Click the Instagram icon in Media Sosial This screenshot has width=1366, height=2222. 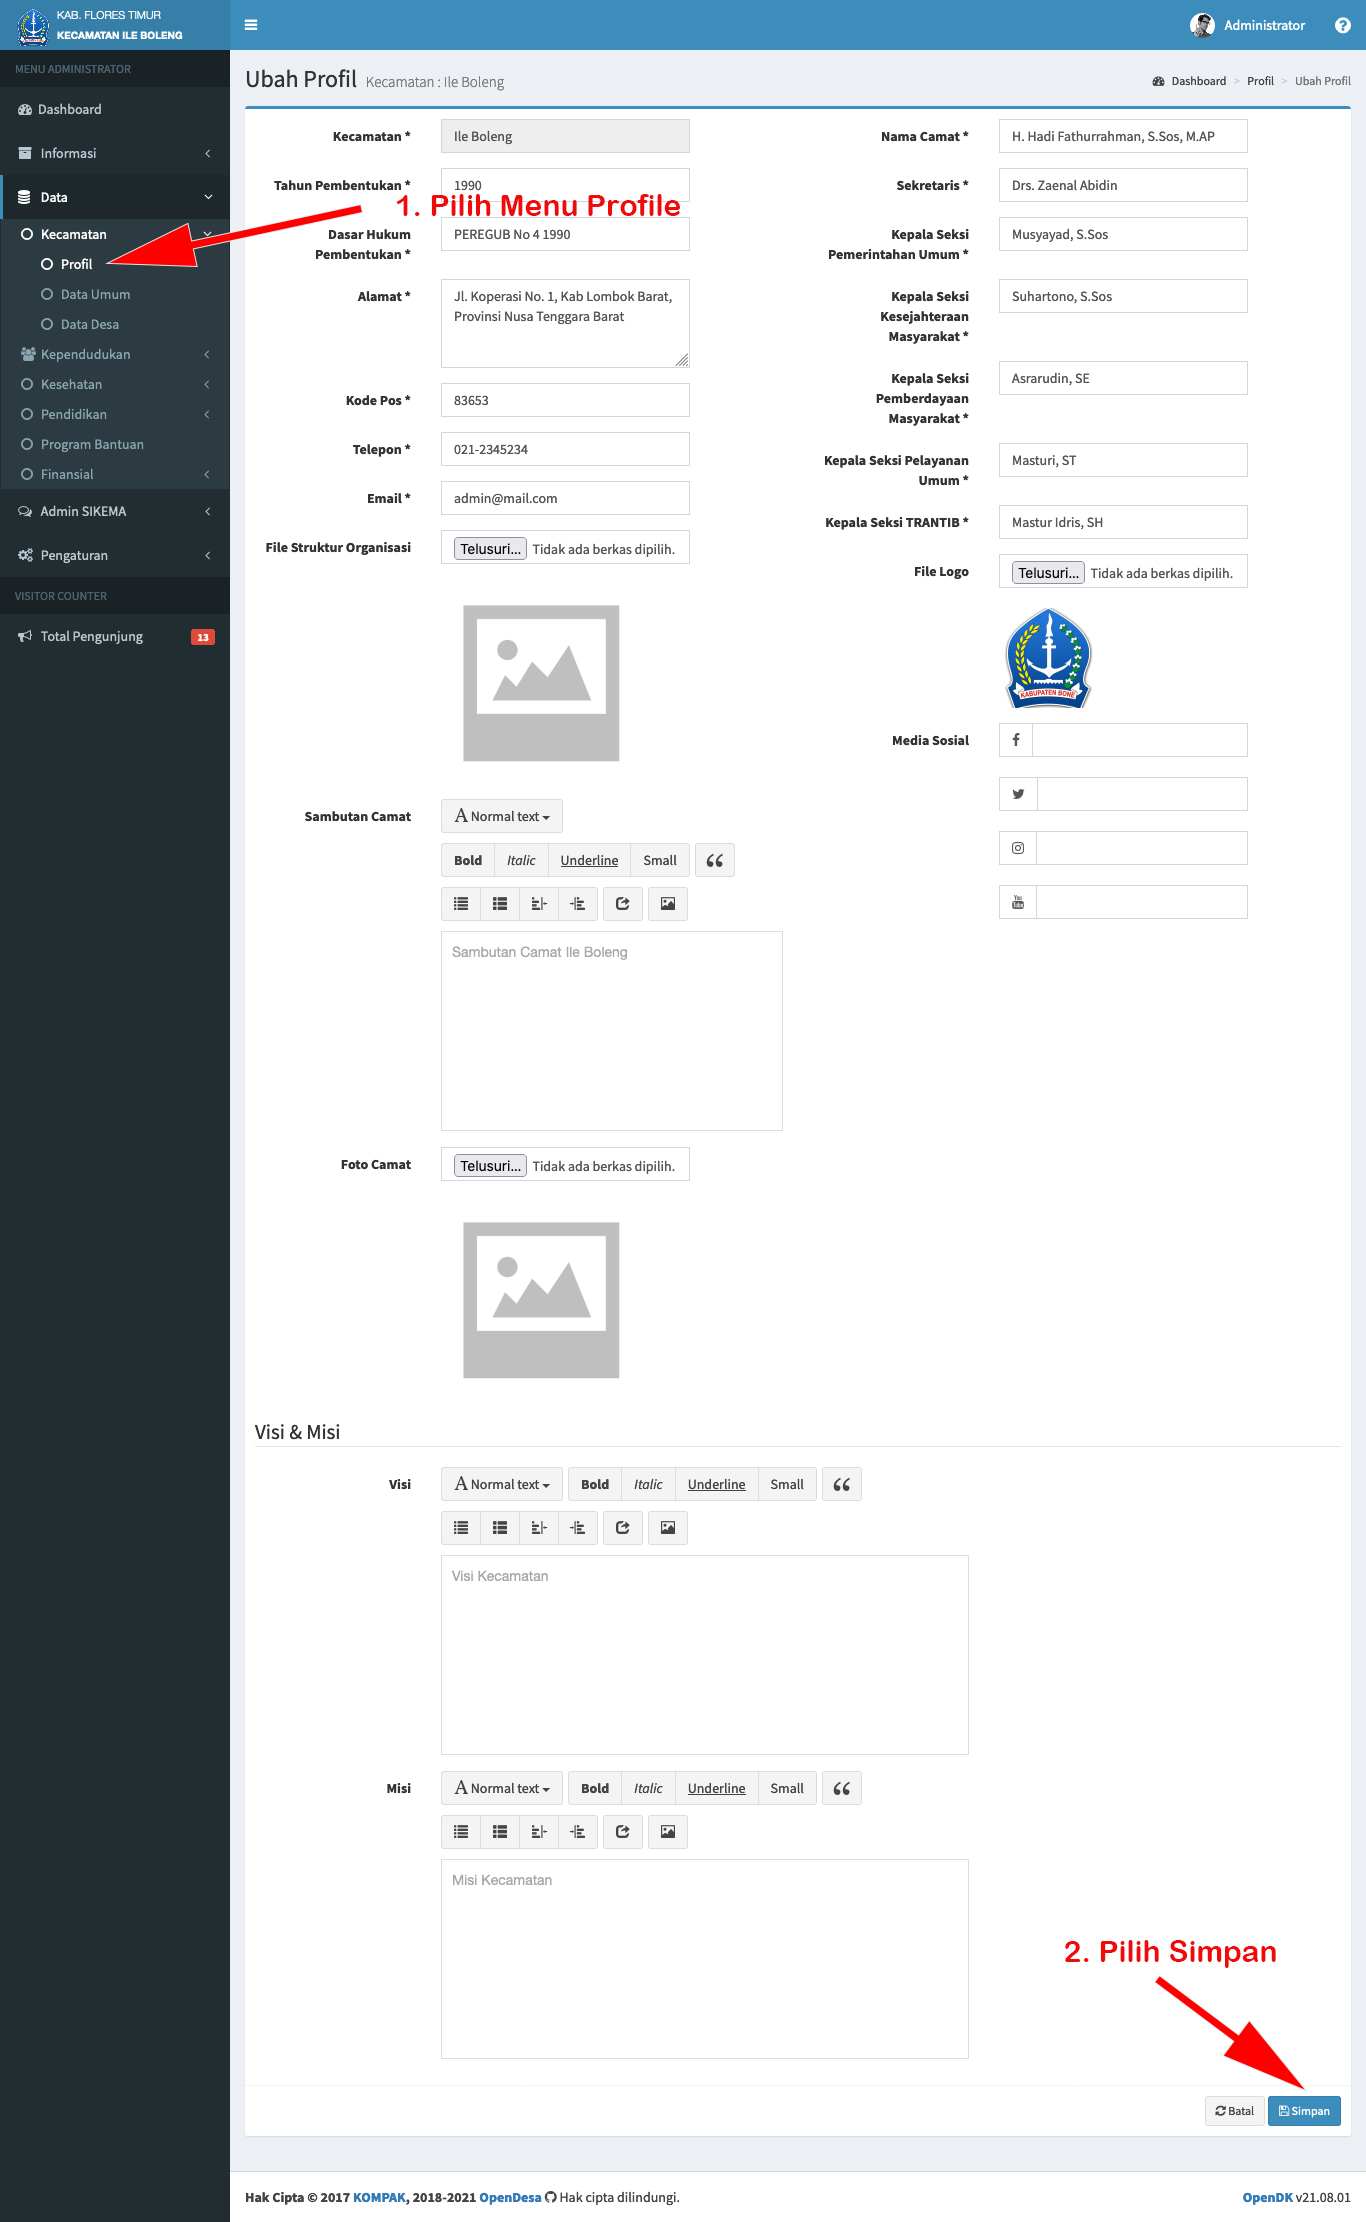click(x=1018, y=848)
